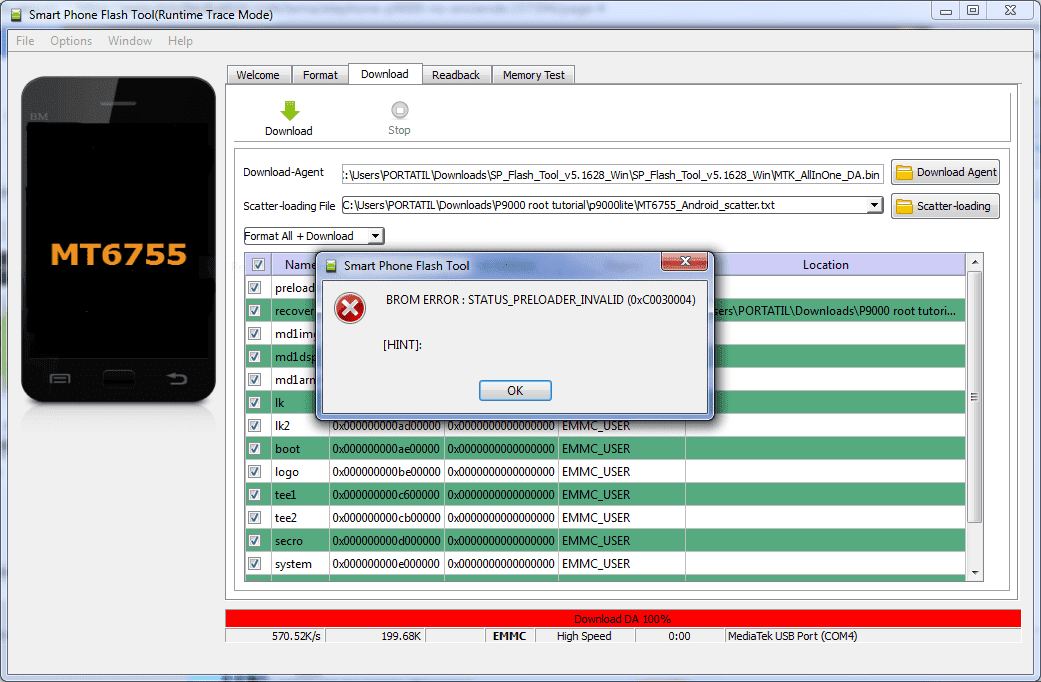The width and height of the screenshot is (1041, 682).
Task: Minimize the Smart Phone Flash Tool window
Action: coord(946,11)
